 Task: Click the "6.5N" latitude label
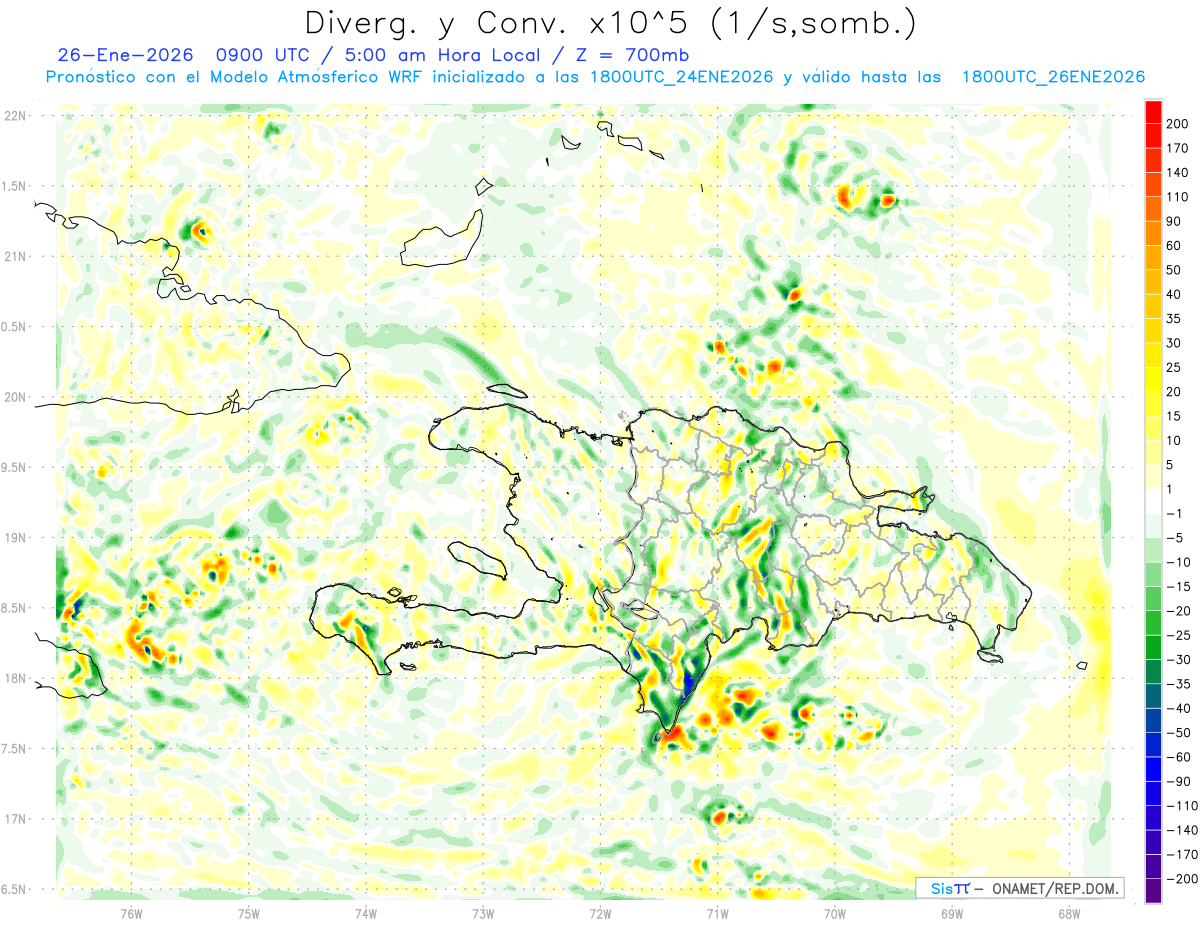[15, 889]
